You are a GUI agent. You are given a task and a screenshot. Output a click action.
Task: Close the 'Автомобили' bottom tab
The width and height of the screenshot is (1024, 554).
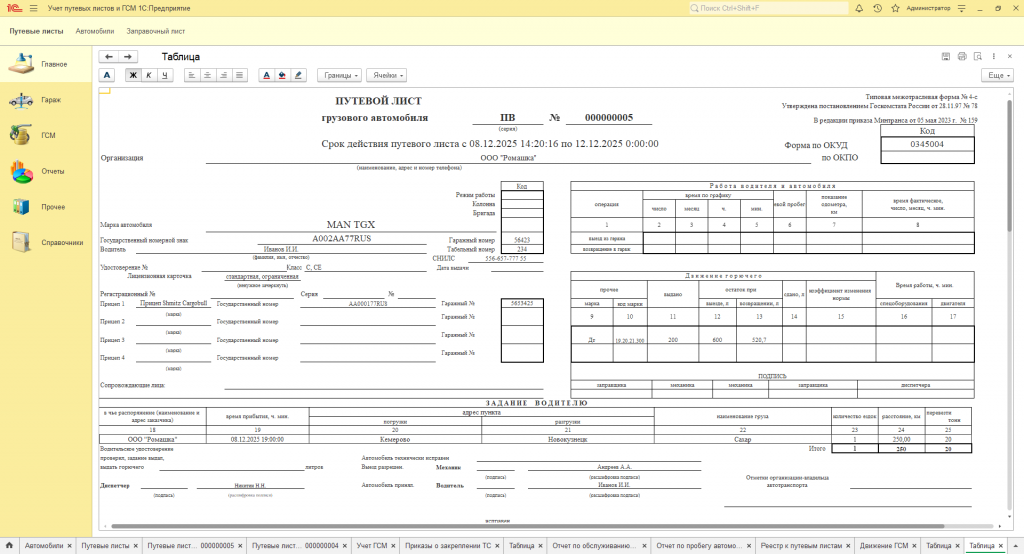pos(69,546)
